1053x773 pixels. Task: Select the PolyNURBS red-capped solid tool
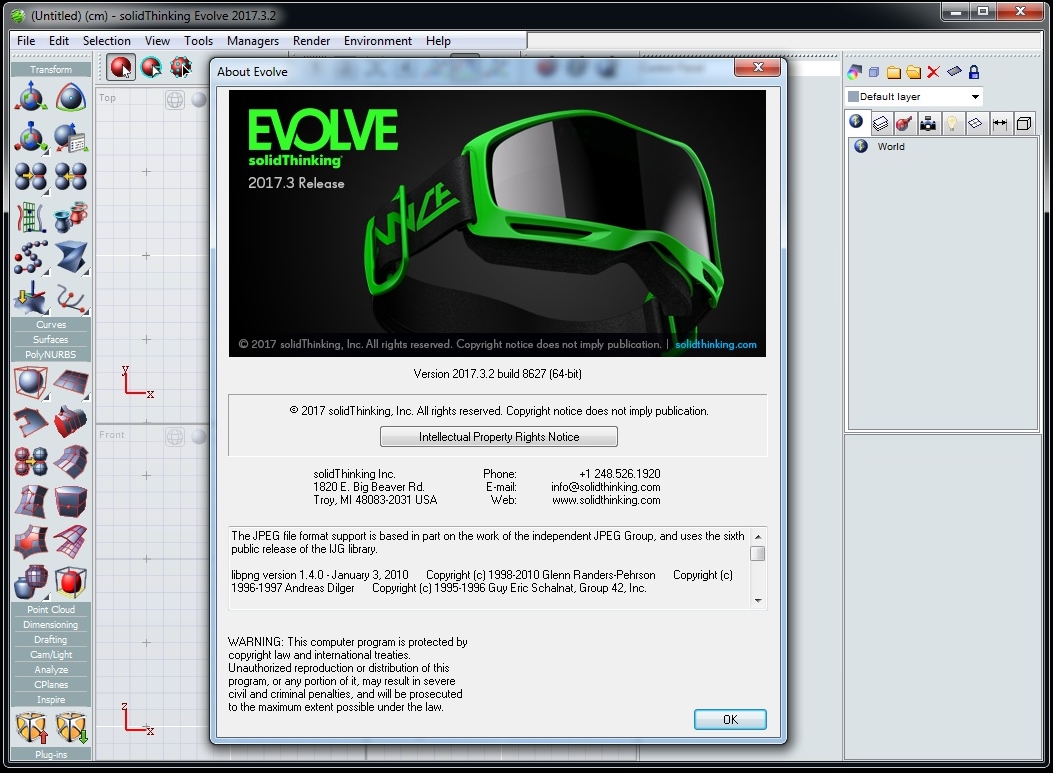pyautogui.click(x=71, y=422)
